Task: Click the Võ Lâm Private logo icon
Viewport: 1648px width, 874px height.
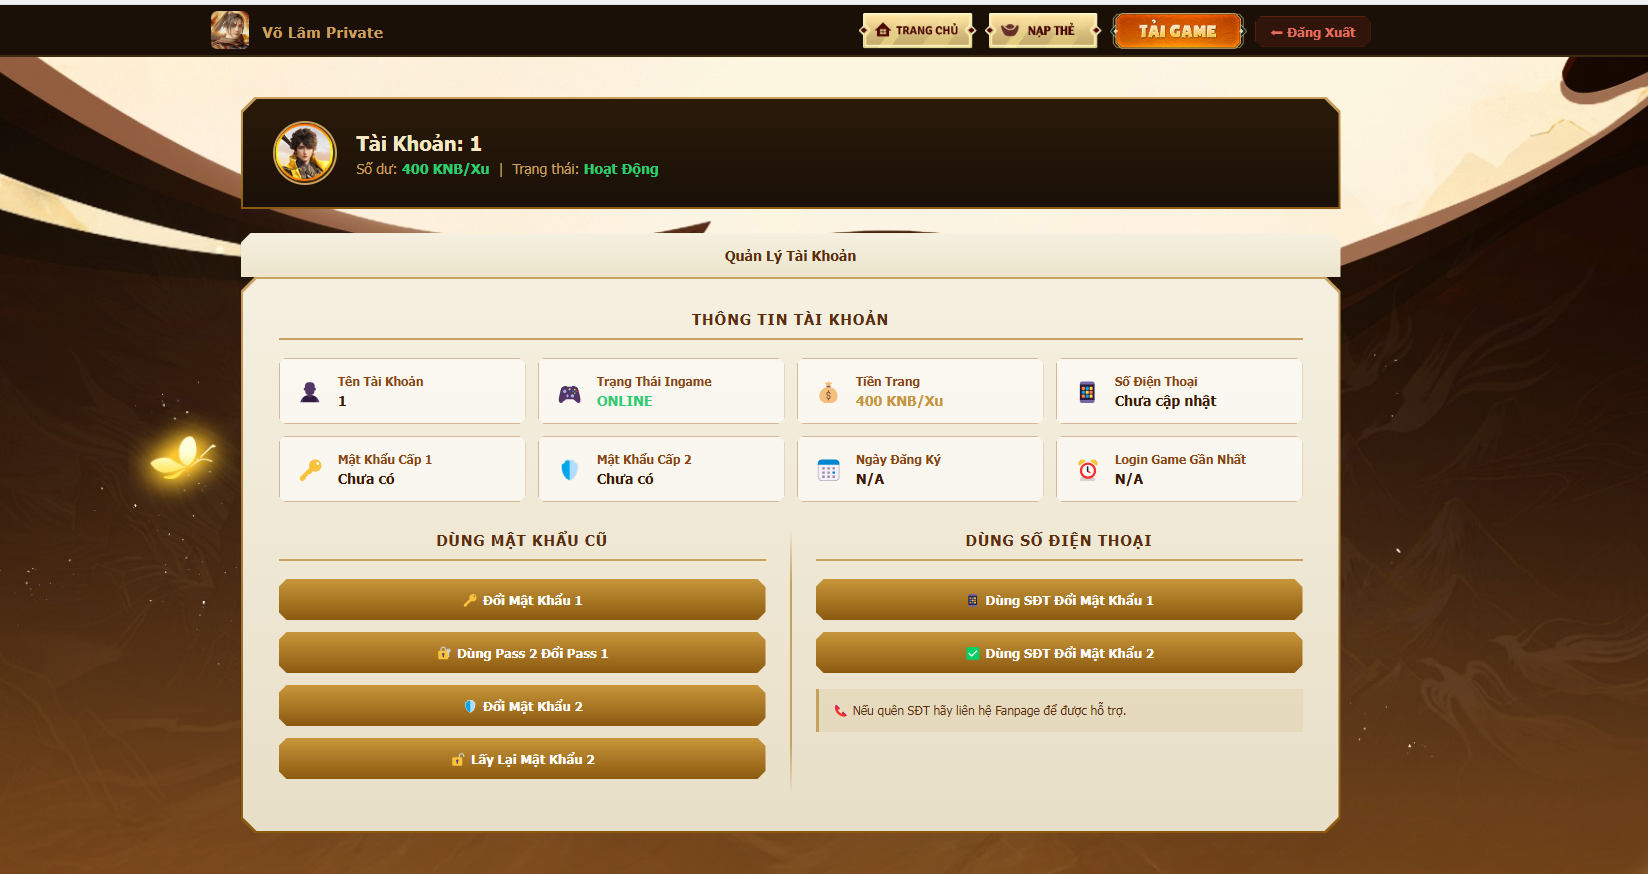Action: point(230,31)
